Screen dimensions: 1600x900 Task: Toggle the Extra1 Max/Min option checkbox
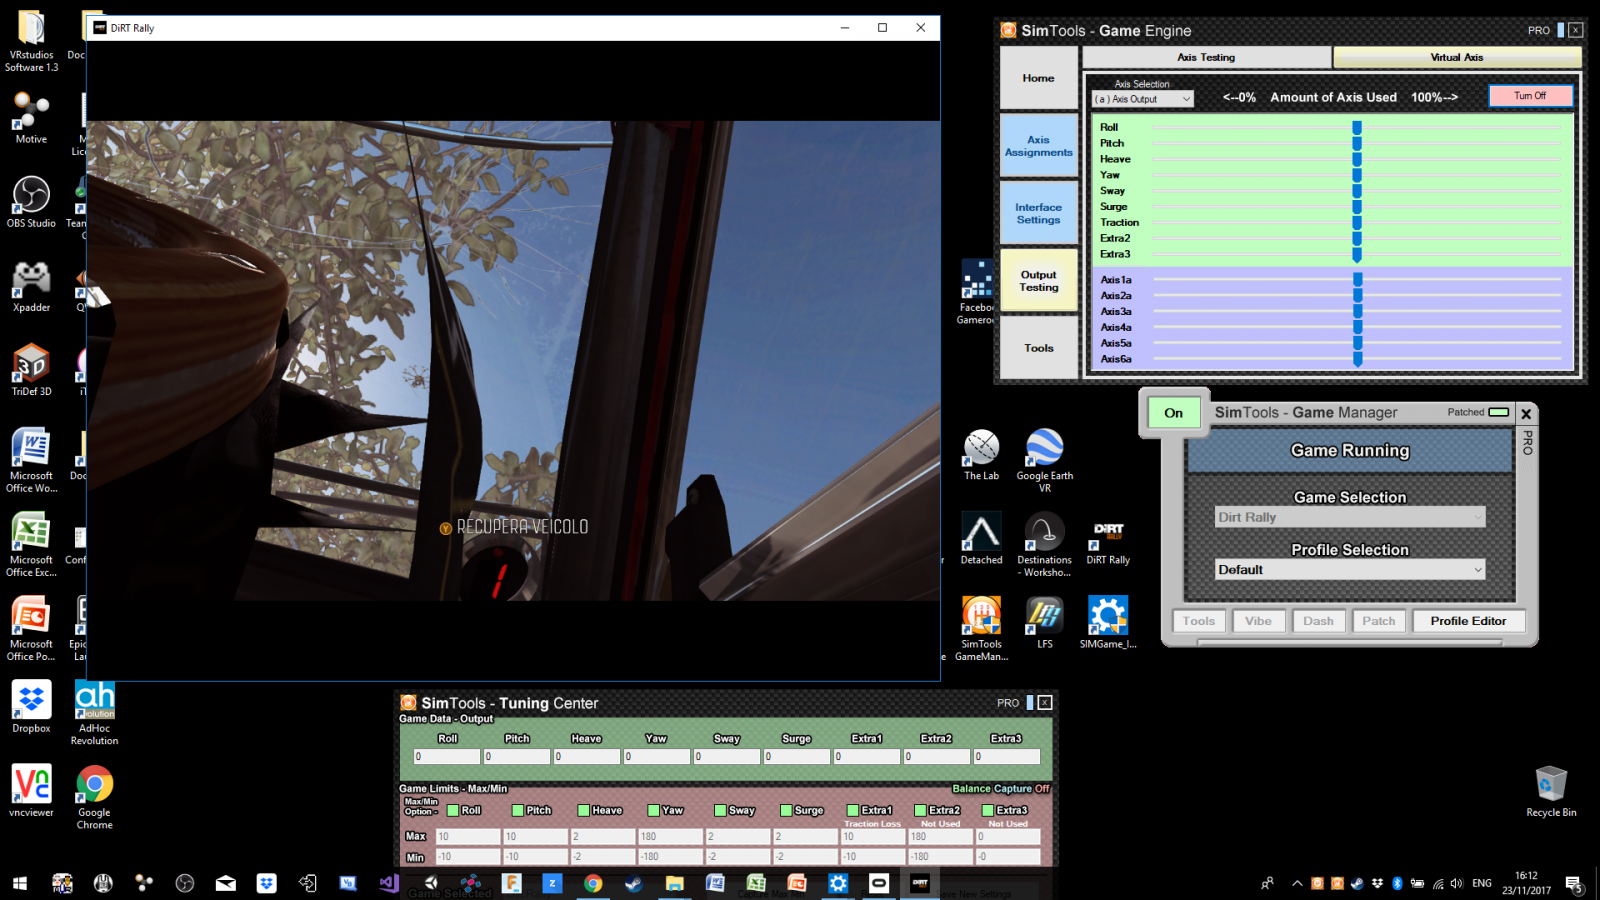coord(853,810)
